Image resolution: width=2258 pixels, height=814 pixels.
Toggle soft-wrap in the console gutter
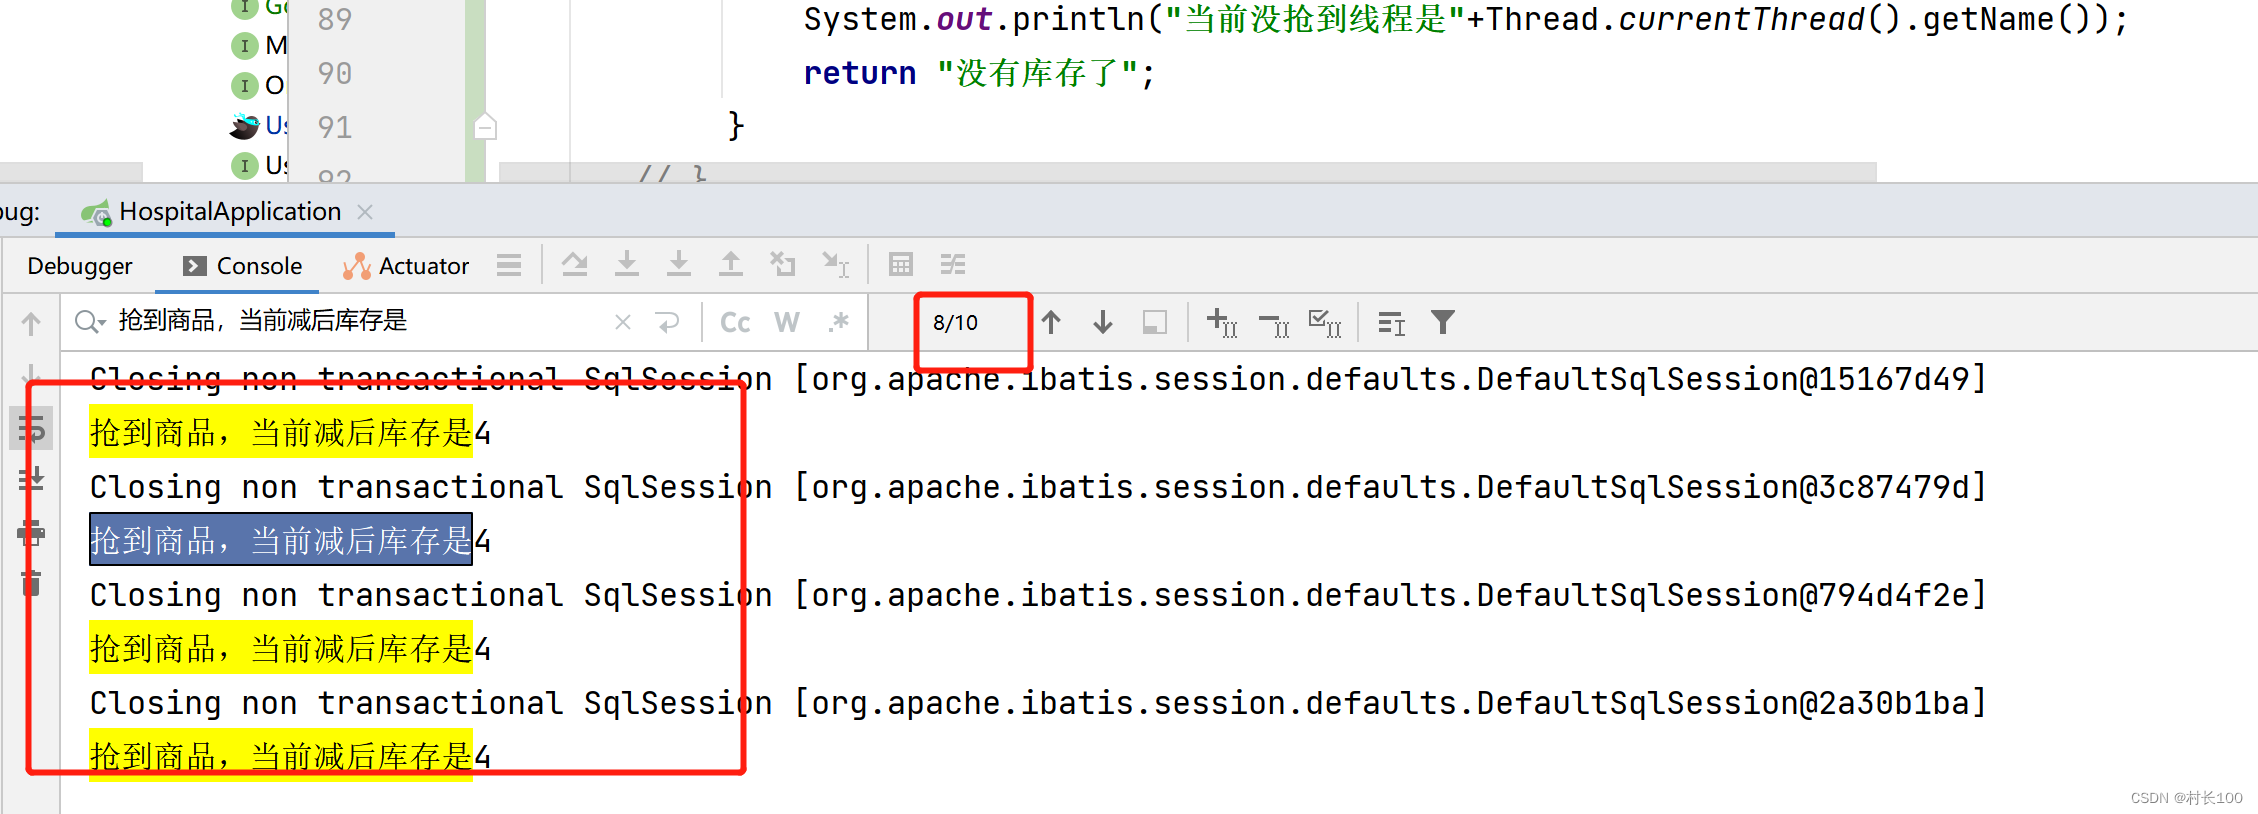tap(31, 430)
